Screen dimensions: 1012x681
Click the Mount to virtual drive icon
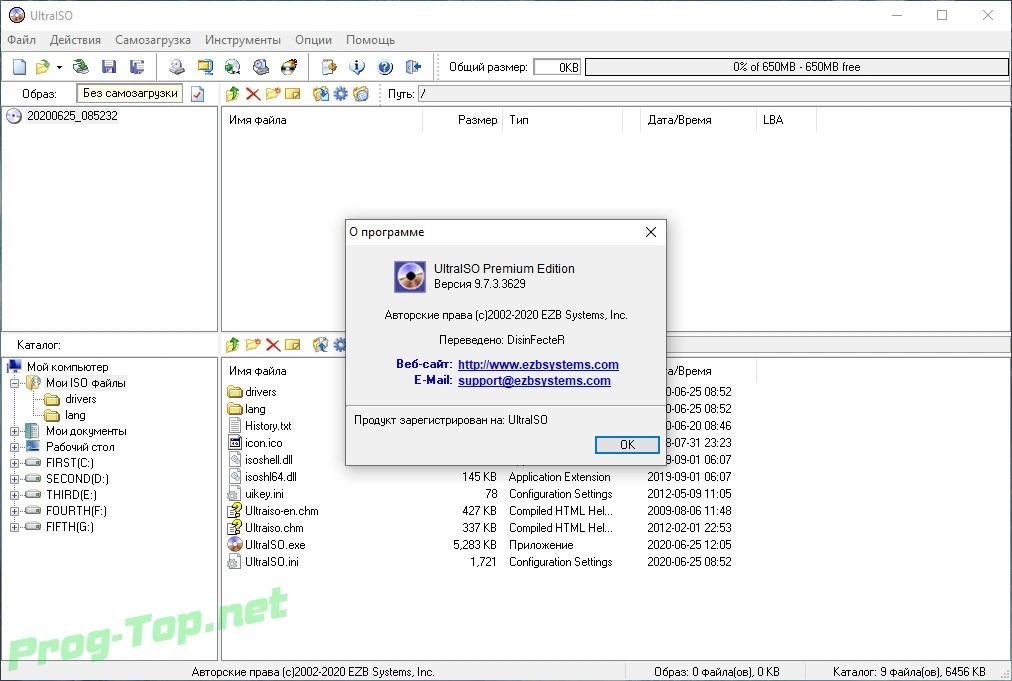(x=261, y=66)
